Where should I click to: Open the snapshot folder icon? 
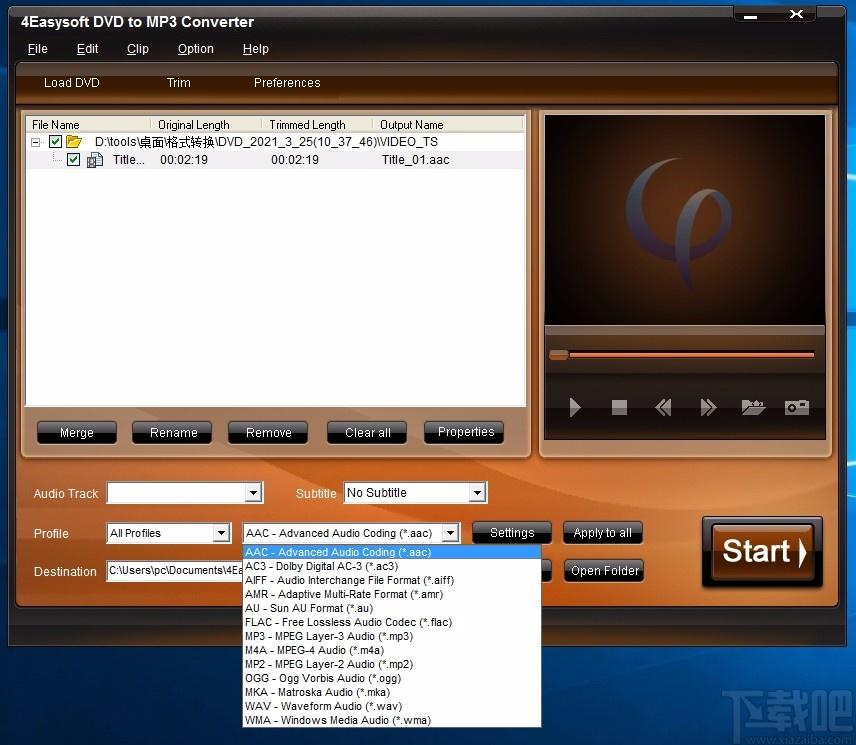click(x=753, y=407)
